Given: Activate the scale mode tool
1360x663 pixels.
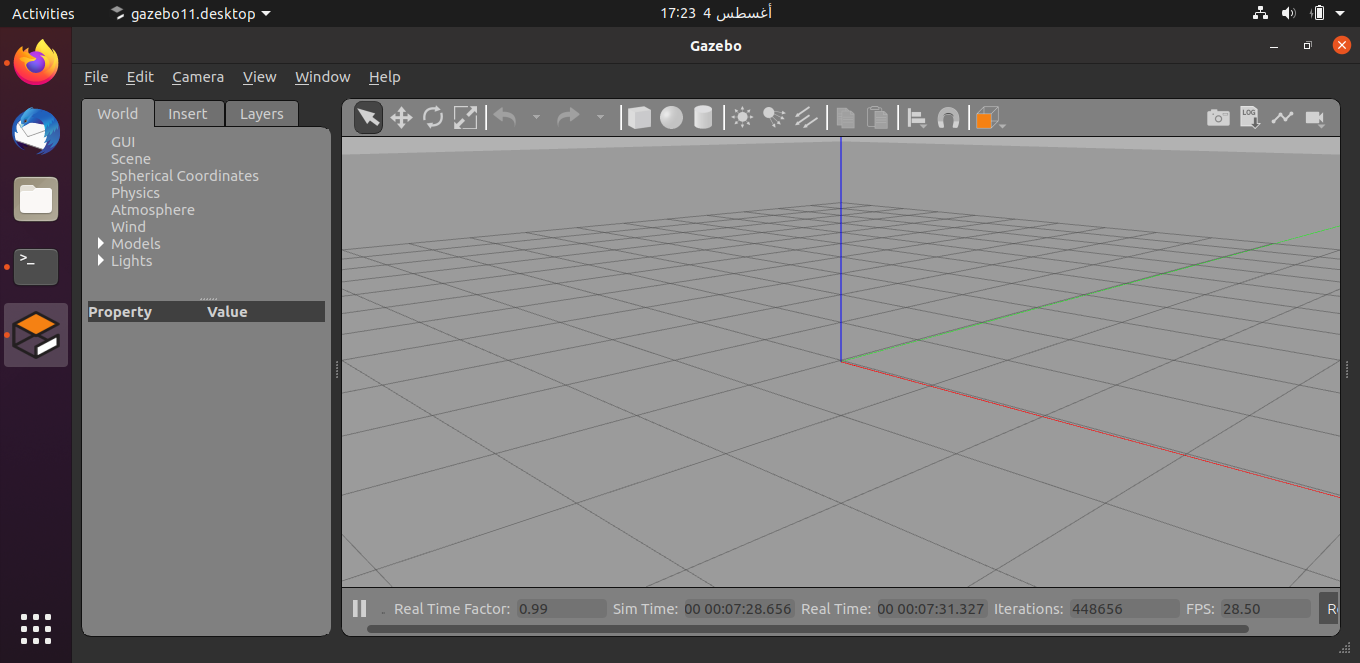Looking at the screenshot, I should (465, 118).
